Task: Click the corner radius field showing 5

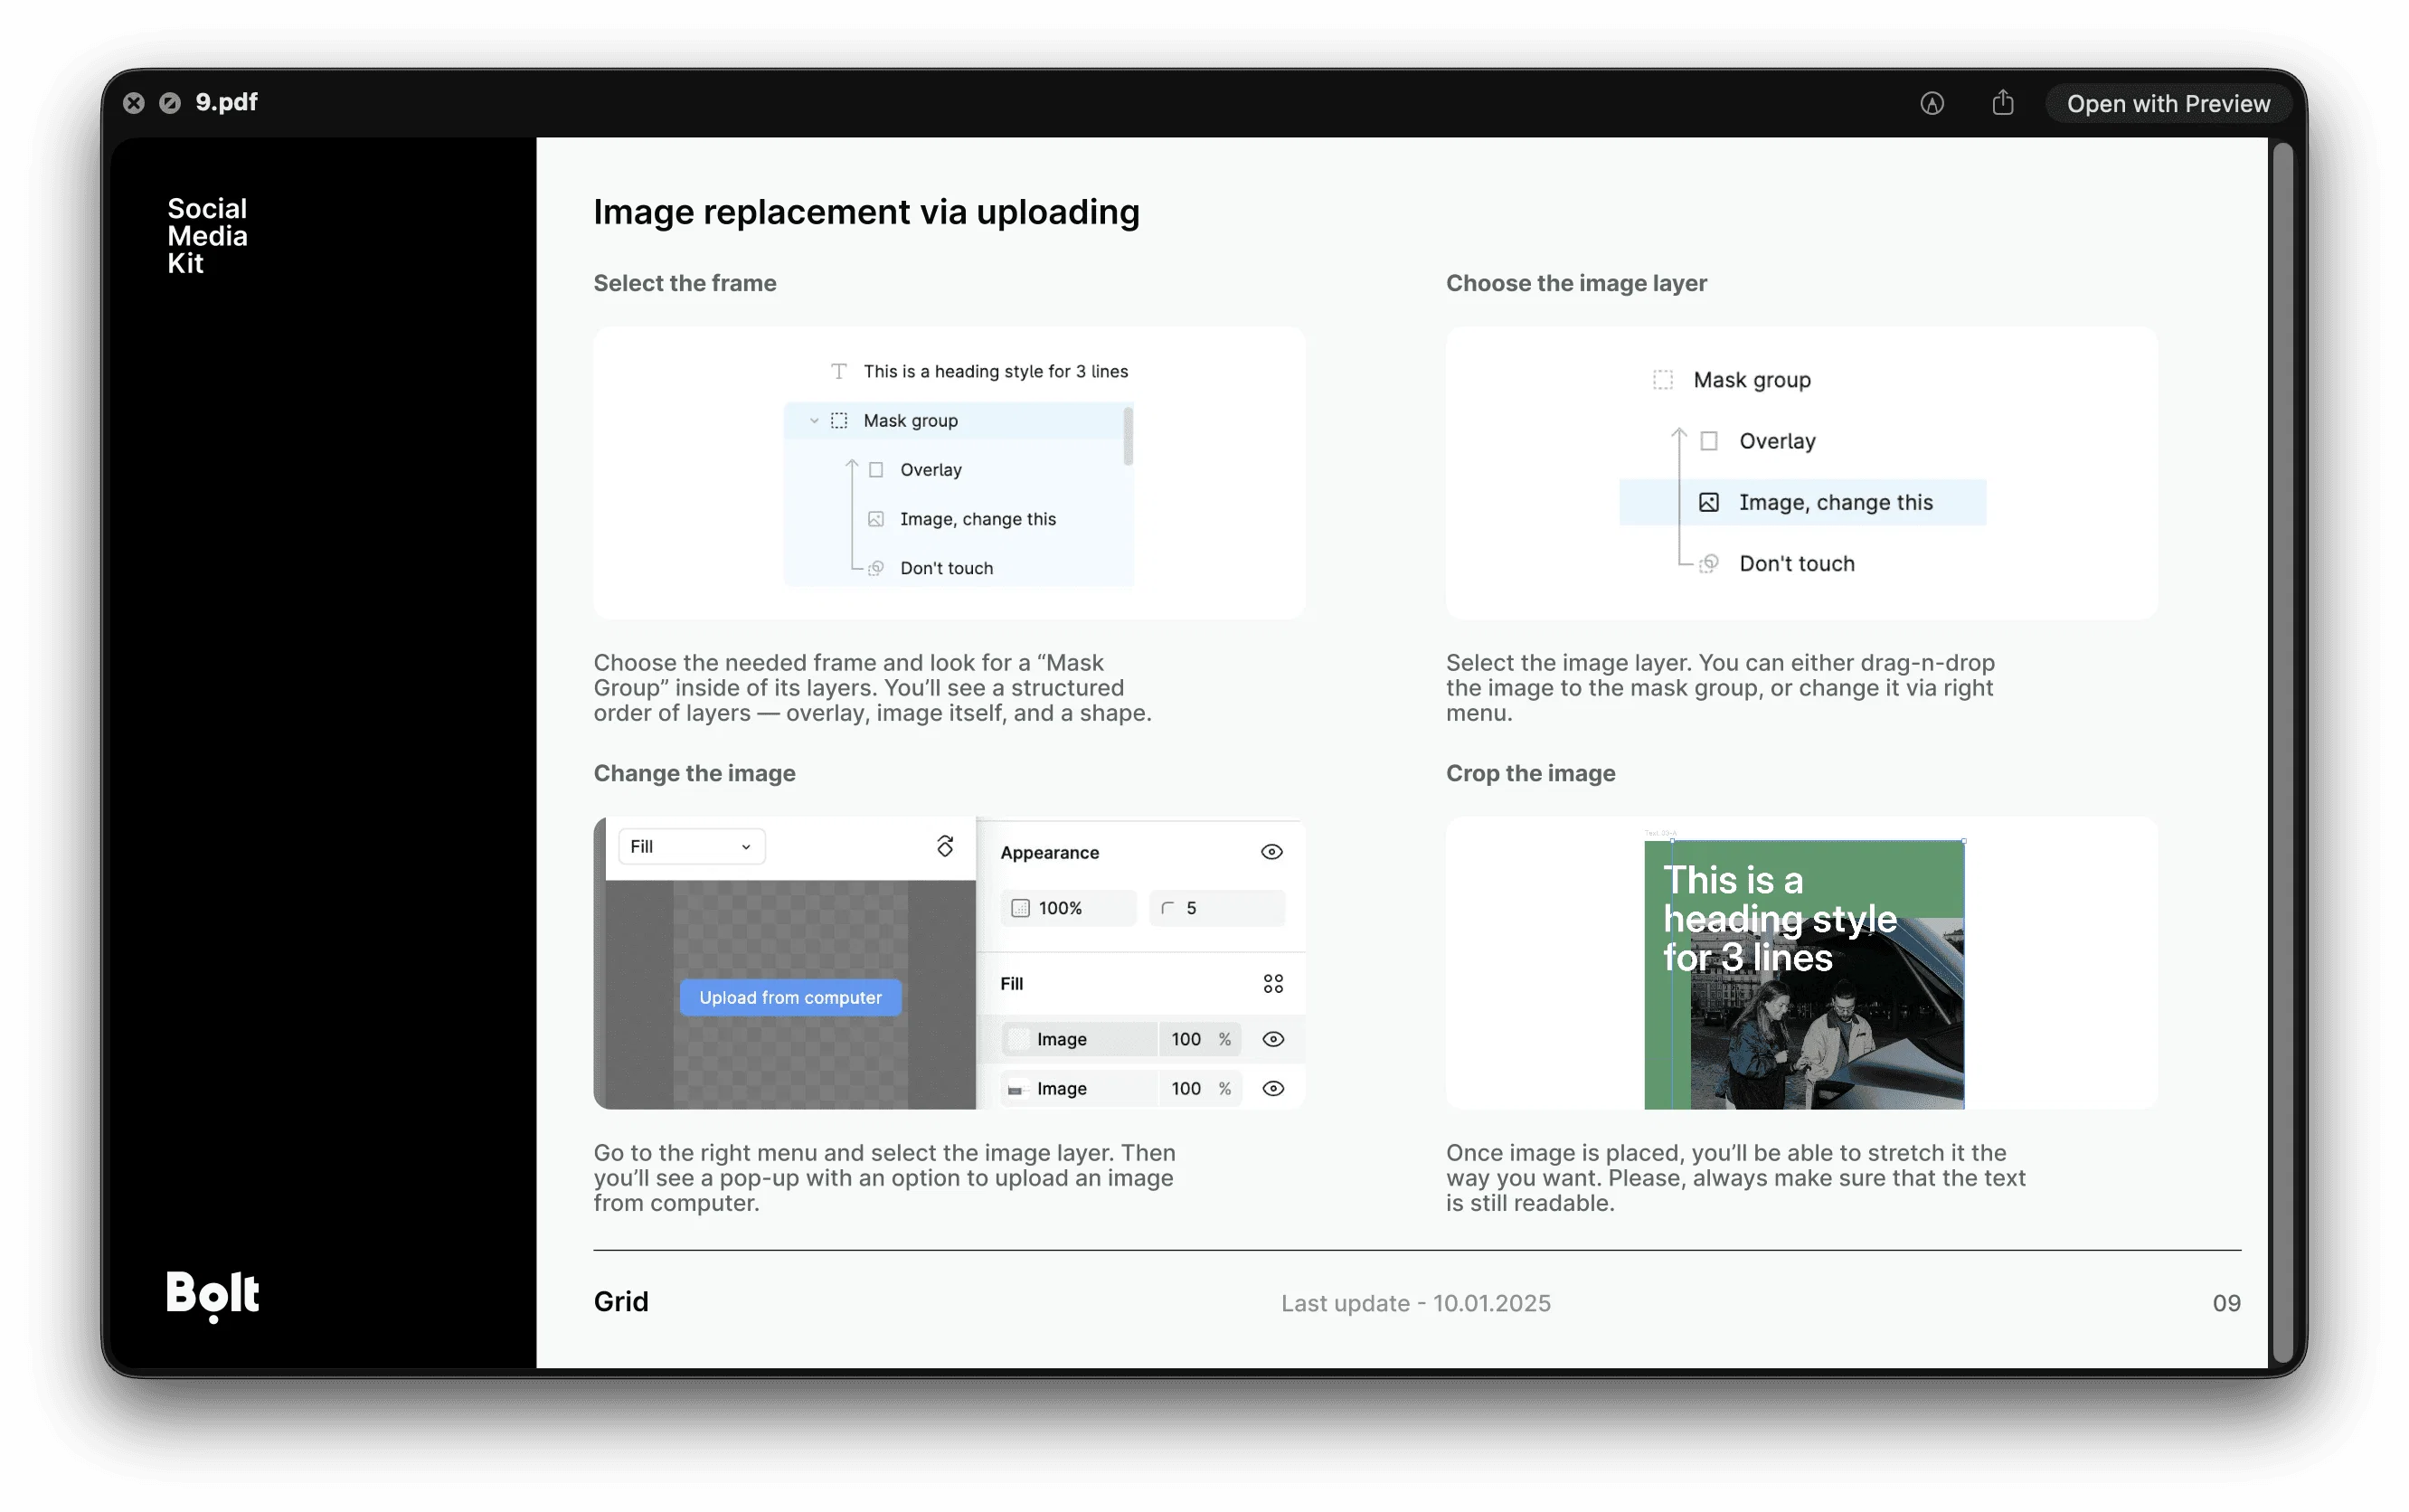Action: coord(1216,908)
